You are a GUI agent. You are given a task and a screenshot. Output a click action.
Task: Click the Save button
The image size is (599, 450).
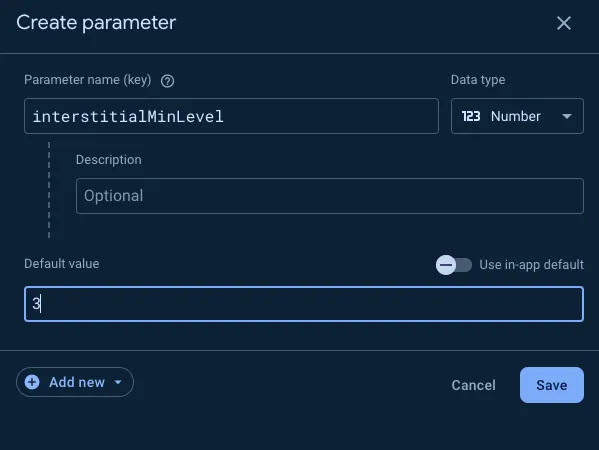tap(552, 385)
